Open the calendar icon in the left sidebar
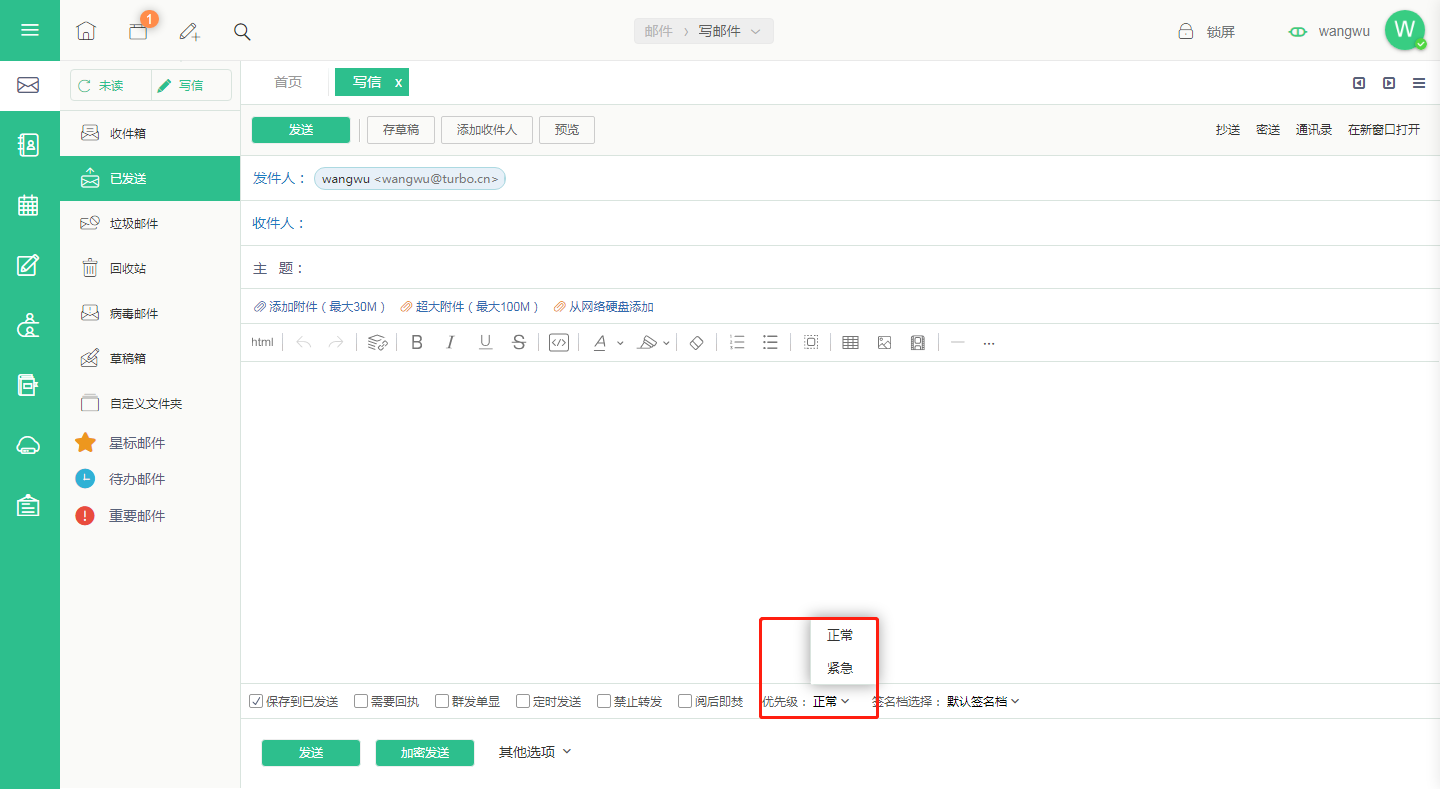The height and width of the screenshot is (789, 1440). click(x=29, y=206)
